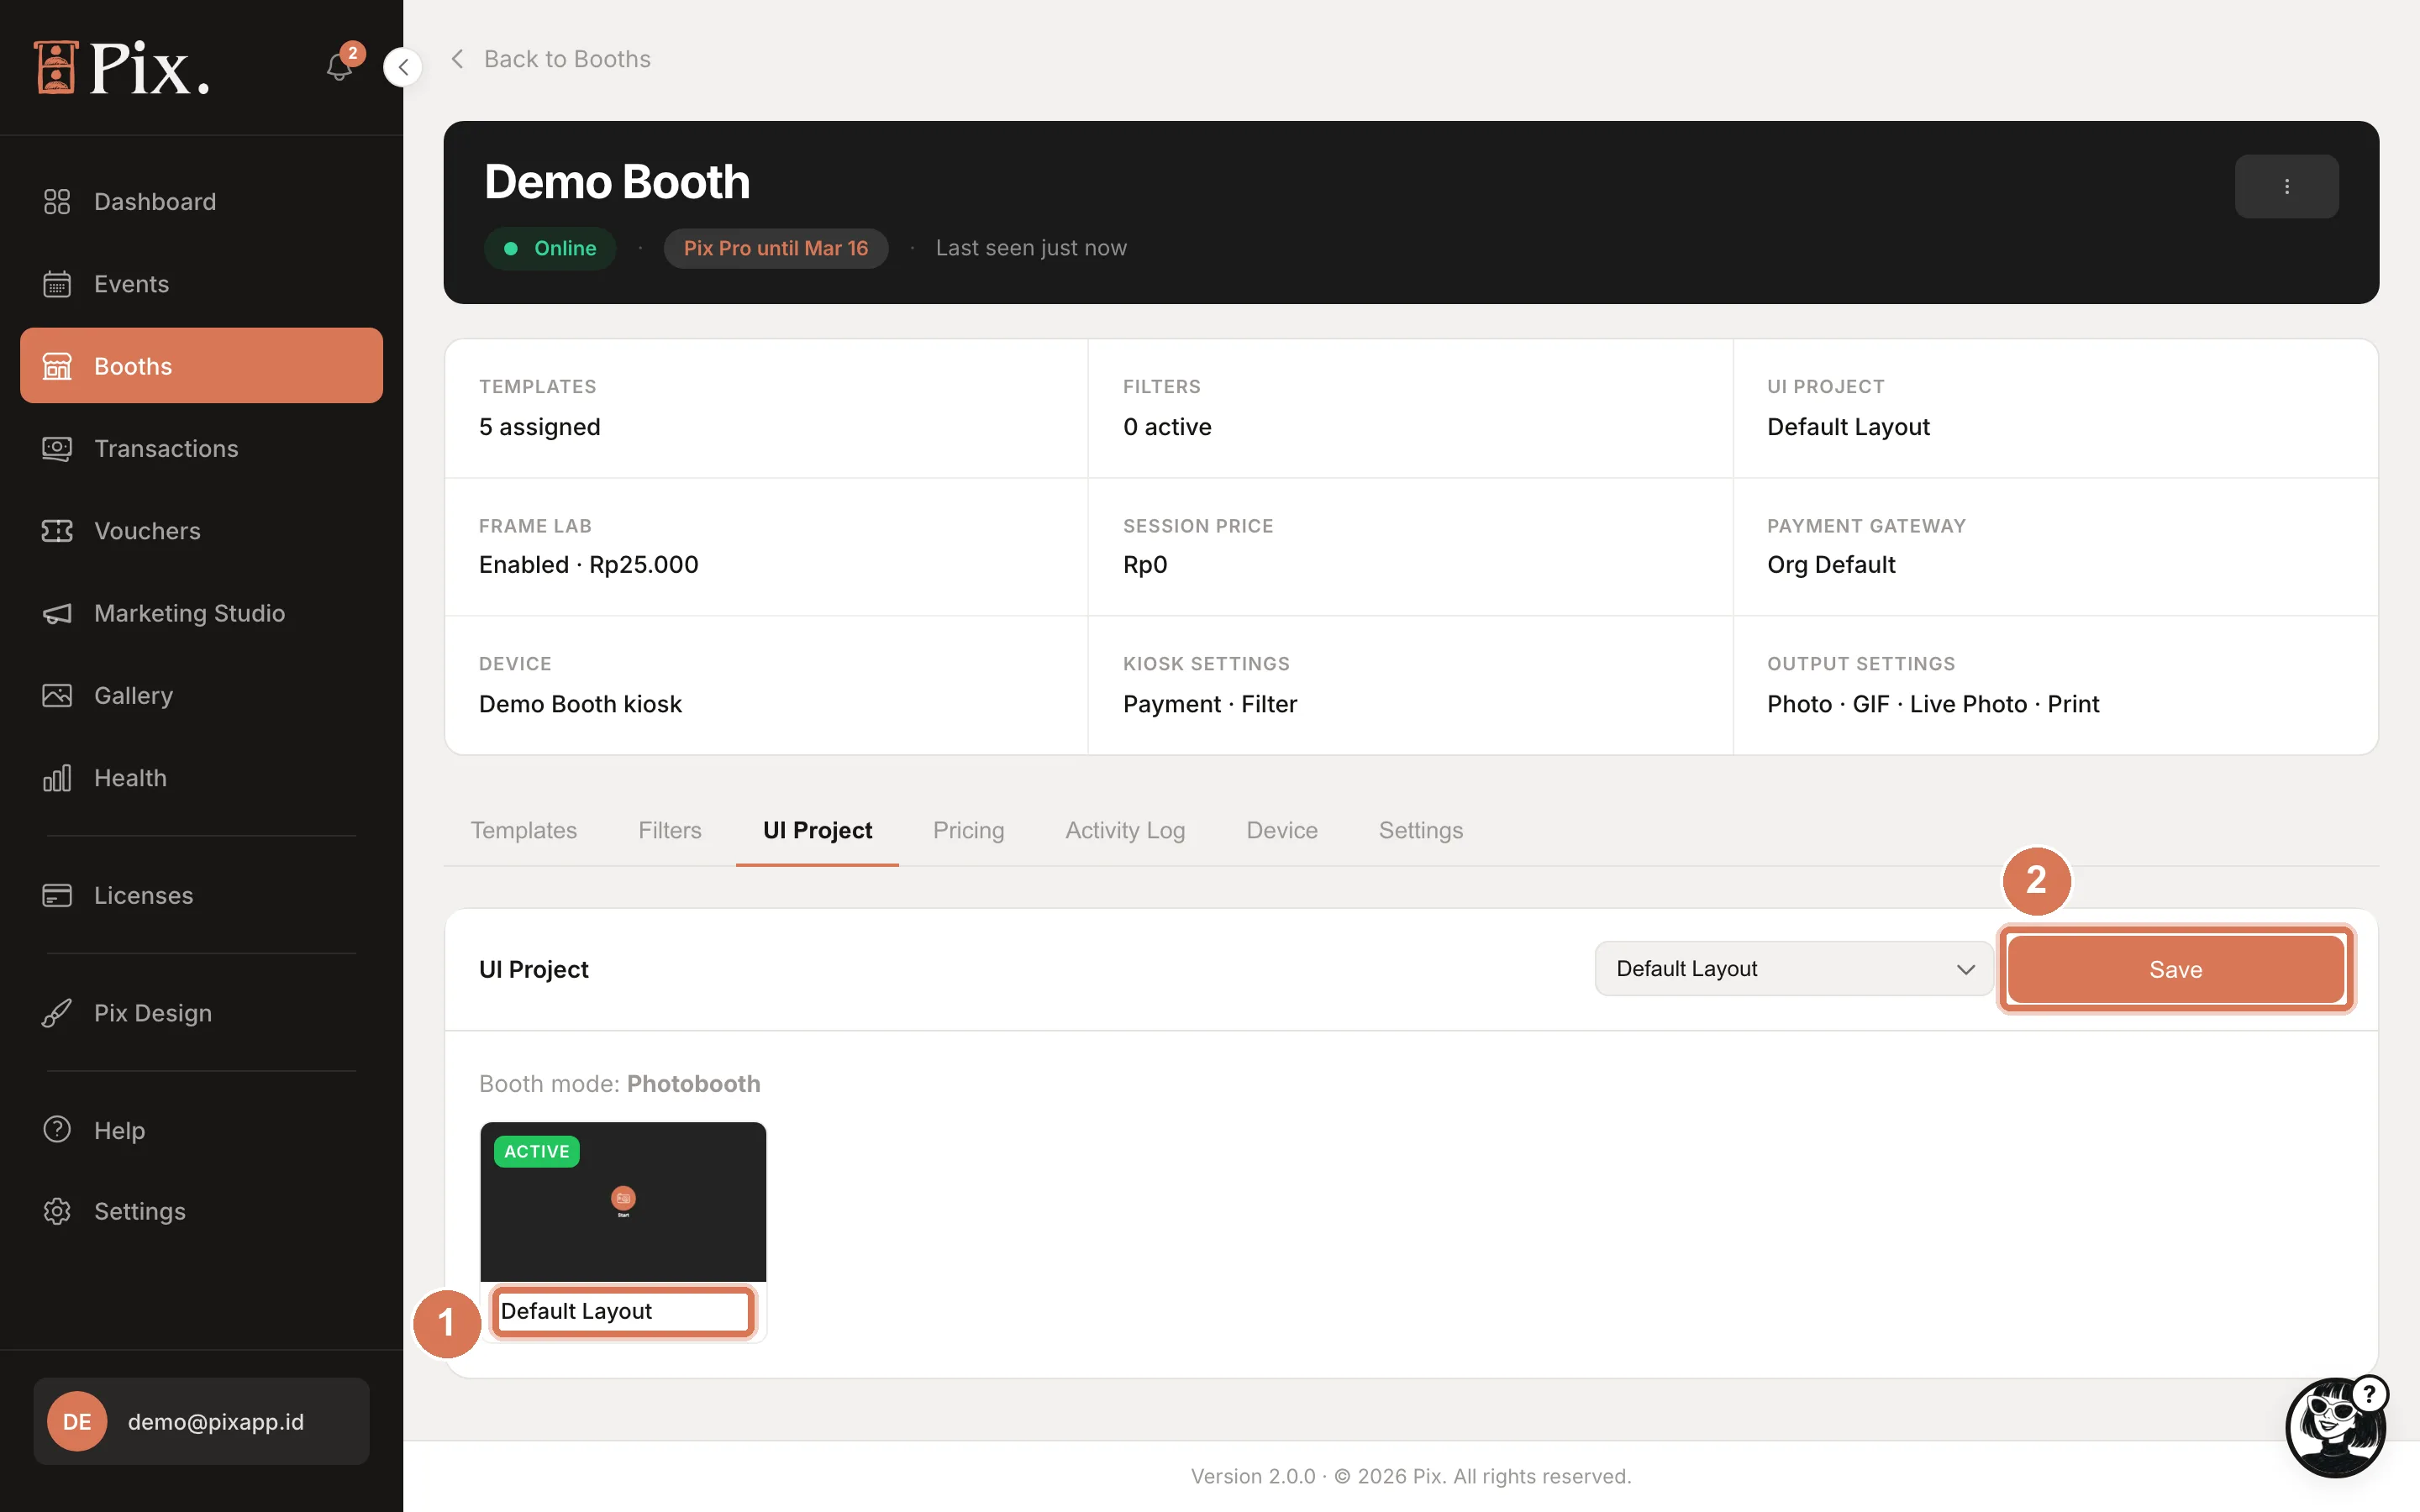This screenshot has height=1512, width=2420.
Task: Expand the Default Layout dropdown
Action: tap(1794, 969)
